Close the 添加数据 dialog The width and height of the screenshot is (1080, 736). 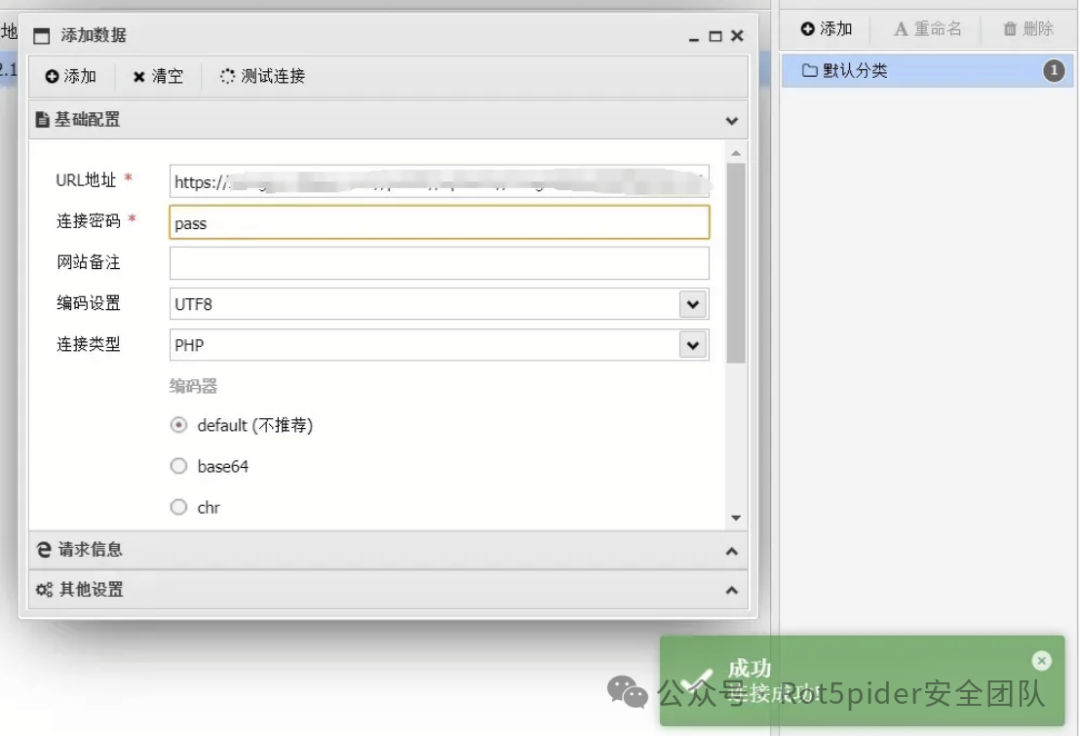point(737,35)
